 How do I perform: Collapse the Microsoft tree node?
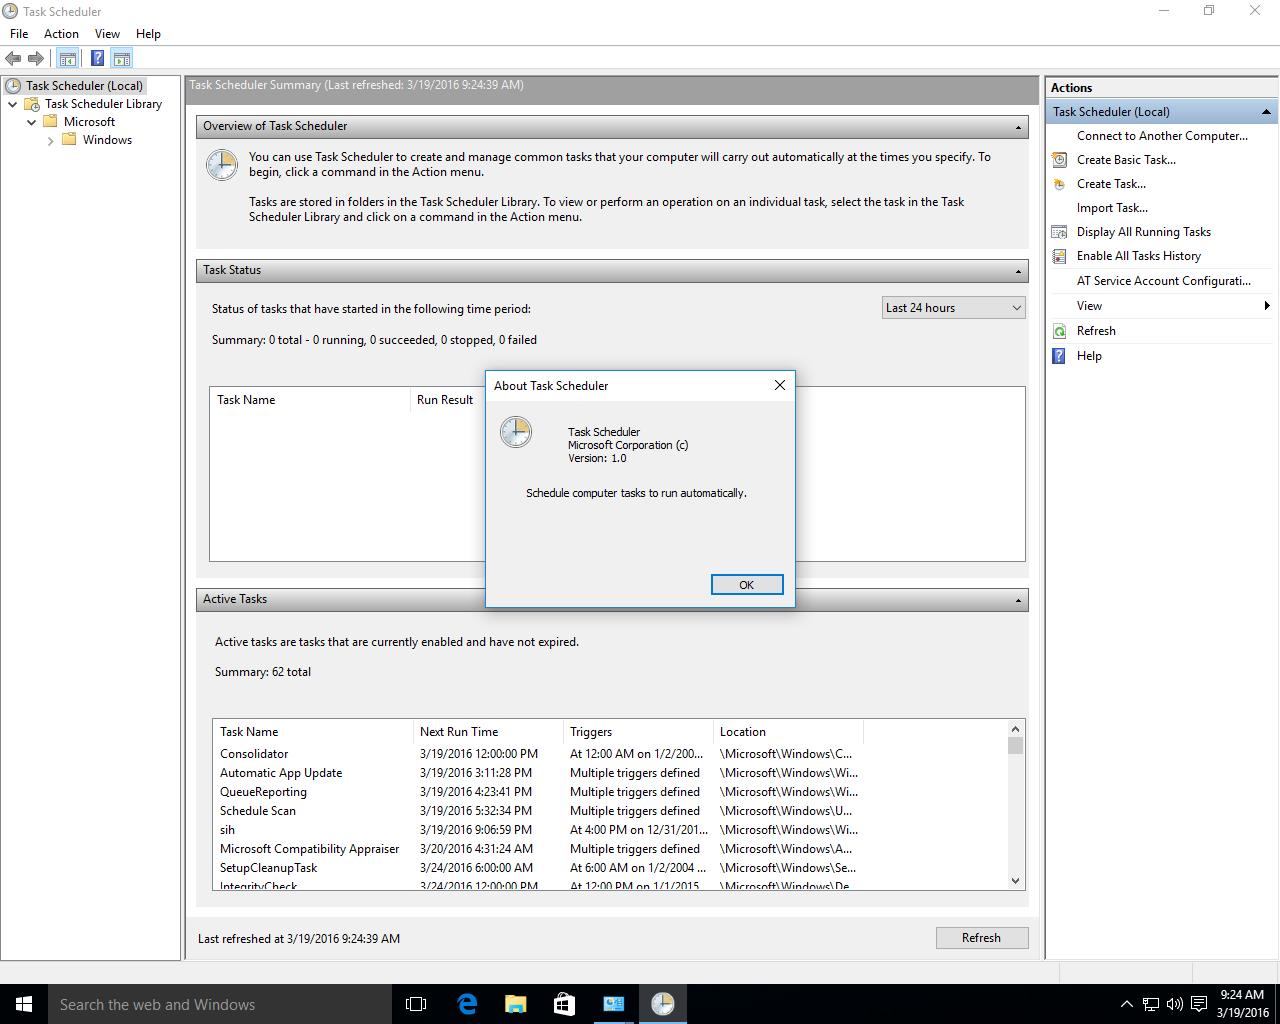pyautogui.click(x=31, y=122)
